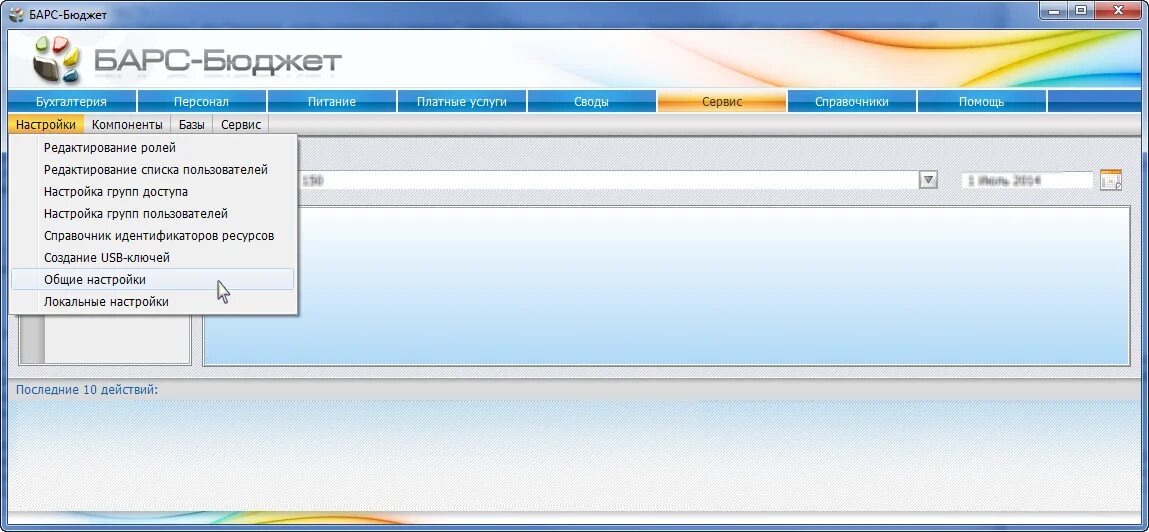Close the БАРС-Бюджет window
The height and width of the screenshot is (532, 1149).
tap(1120, 10)
